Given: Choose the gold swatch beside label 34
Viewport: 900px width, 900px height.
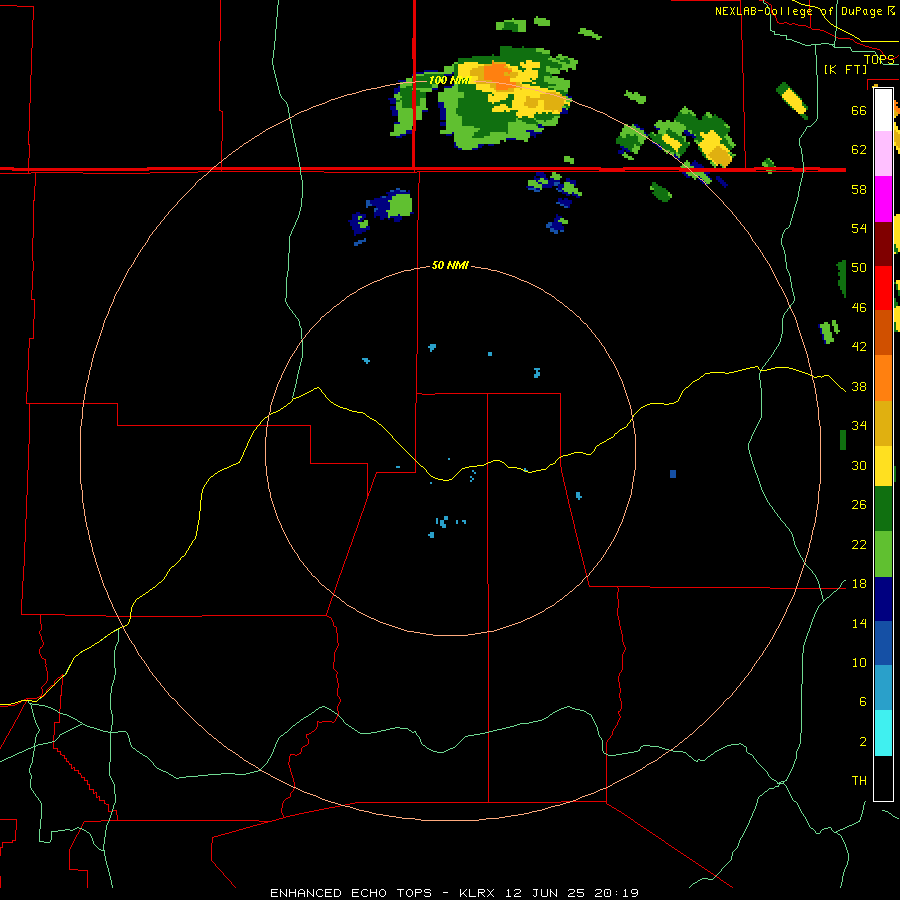Looking at the screenshot, I should [x=883, y=423].
